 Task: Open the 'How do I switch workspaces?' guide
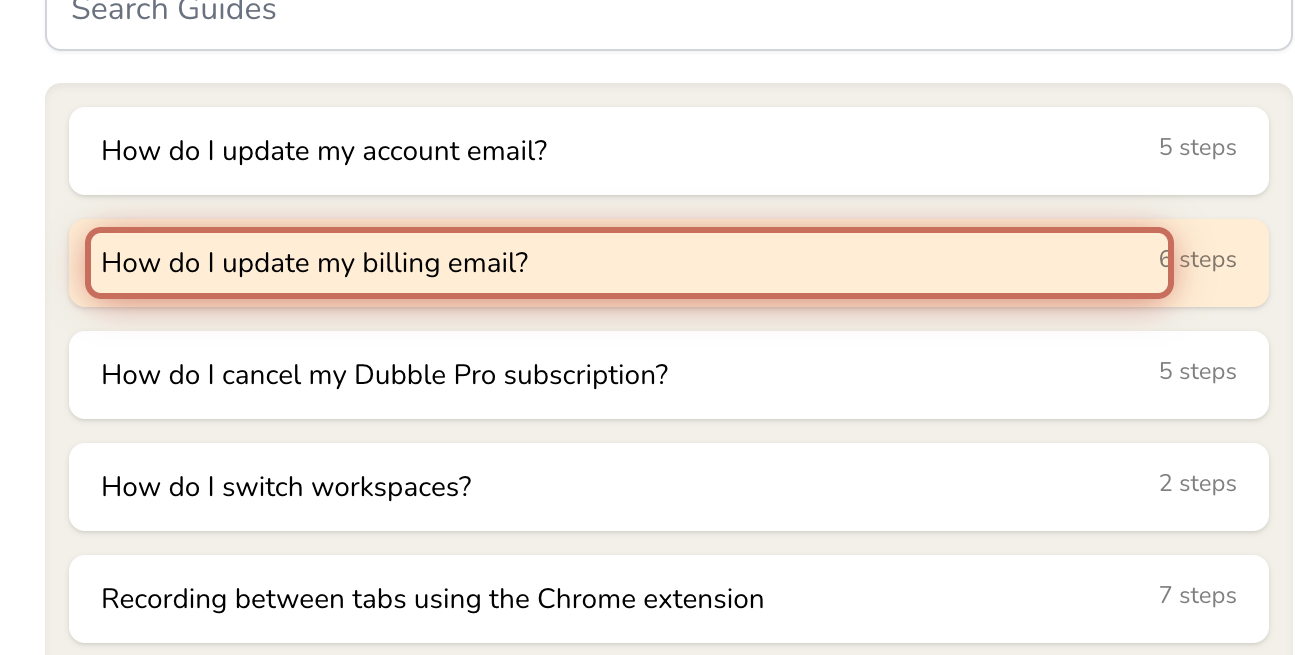tap(286, 487)
